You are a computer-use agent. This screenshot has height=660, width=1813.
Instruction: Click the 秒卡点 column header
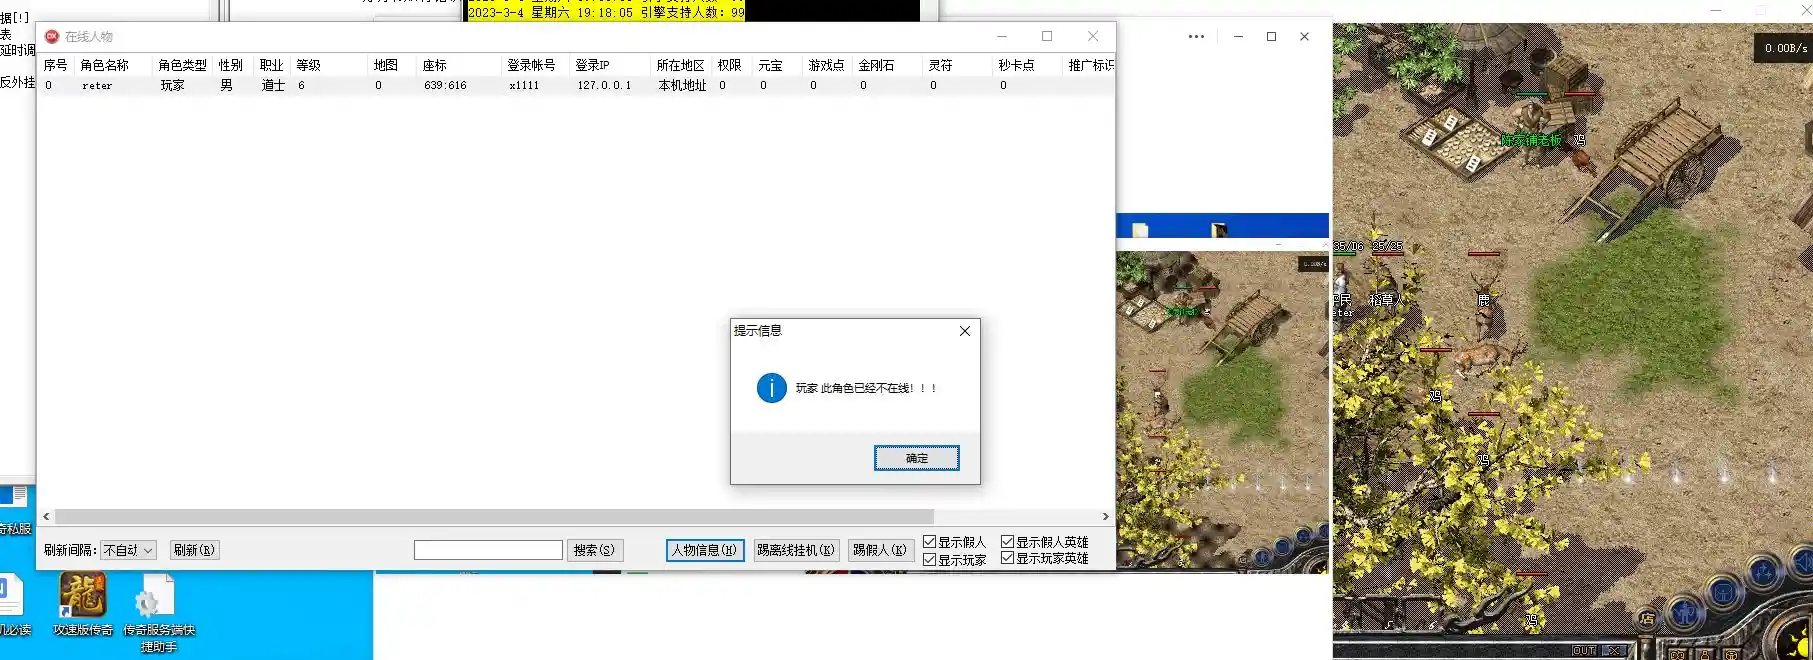[x=1027, y=65]
